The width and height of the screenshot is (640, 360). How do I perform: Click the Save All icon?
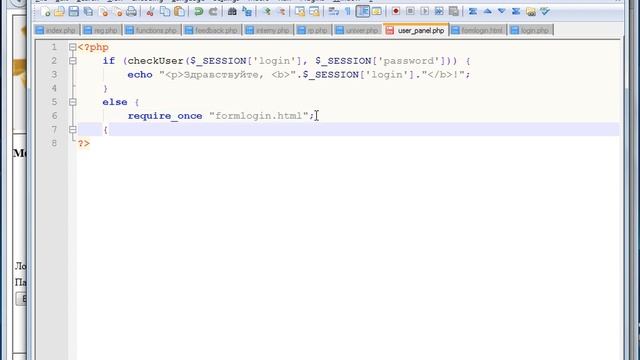[x=88, y=11]
